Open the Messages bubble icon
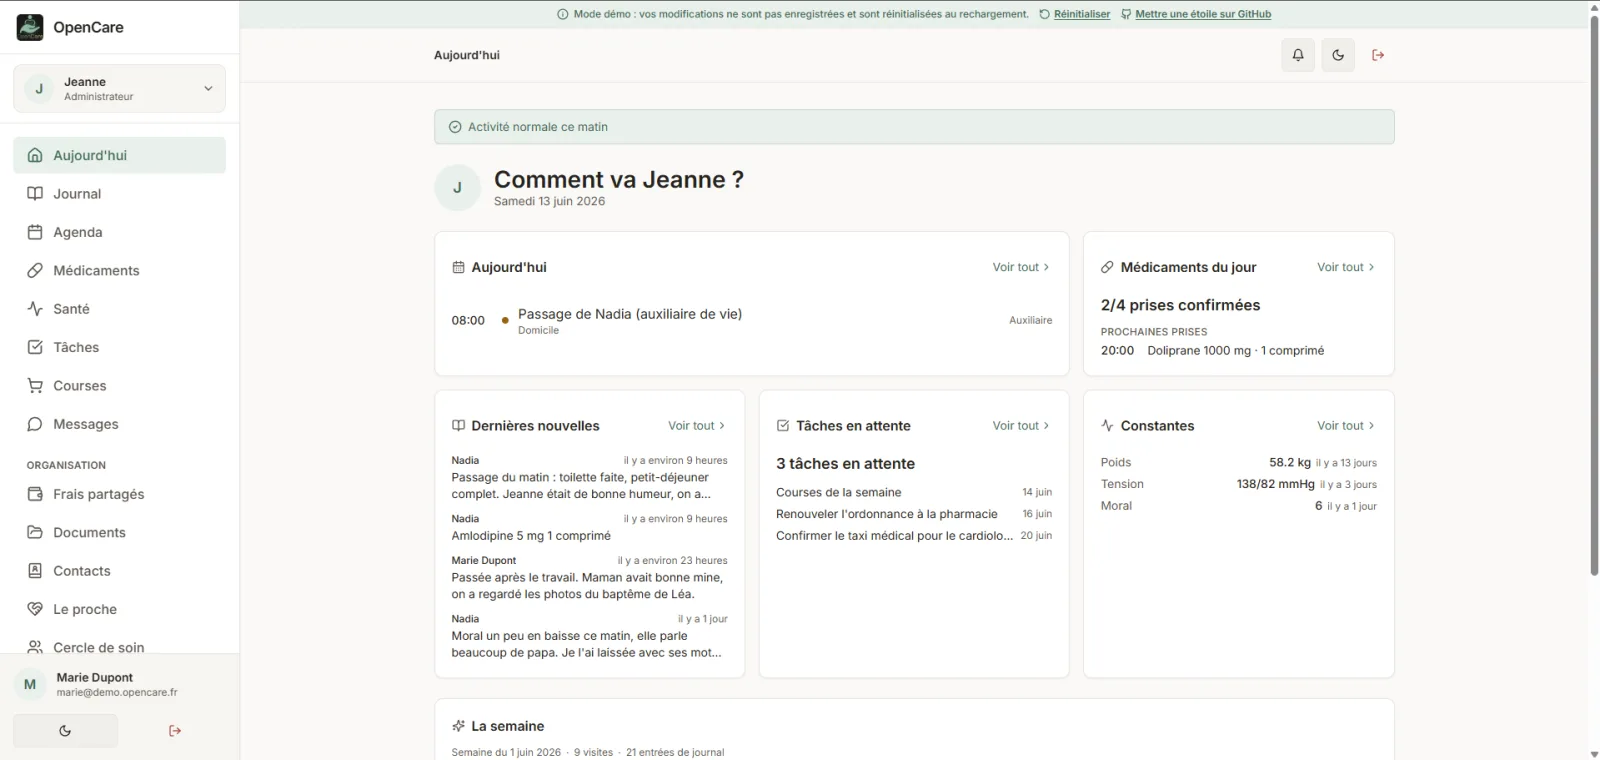 coord(35,424)
